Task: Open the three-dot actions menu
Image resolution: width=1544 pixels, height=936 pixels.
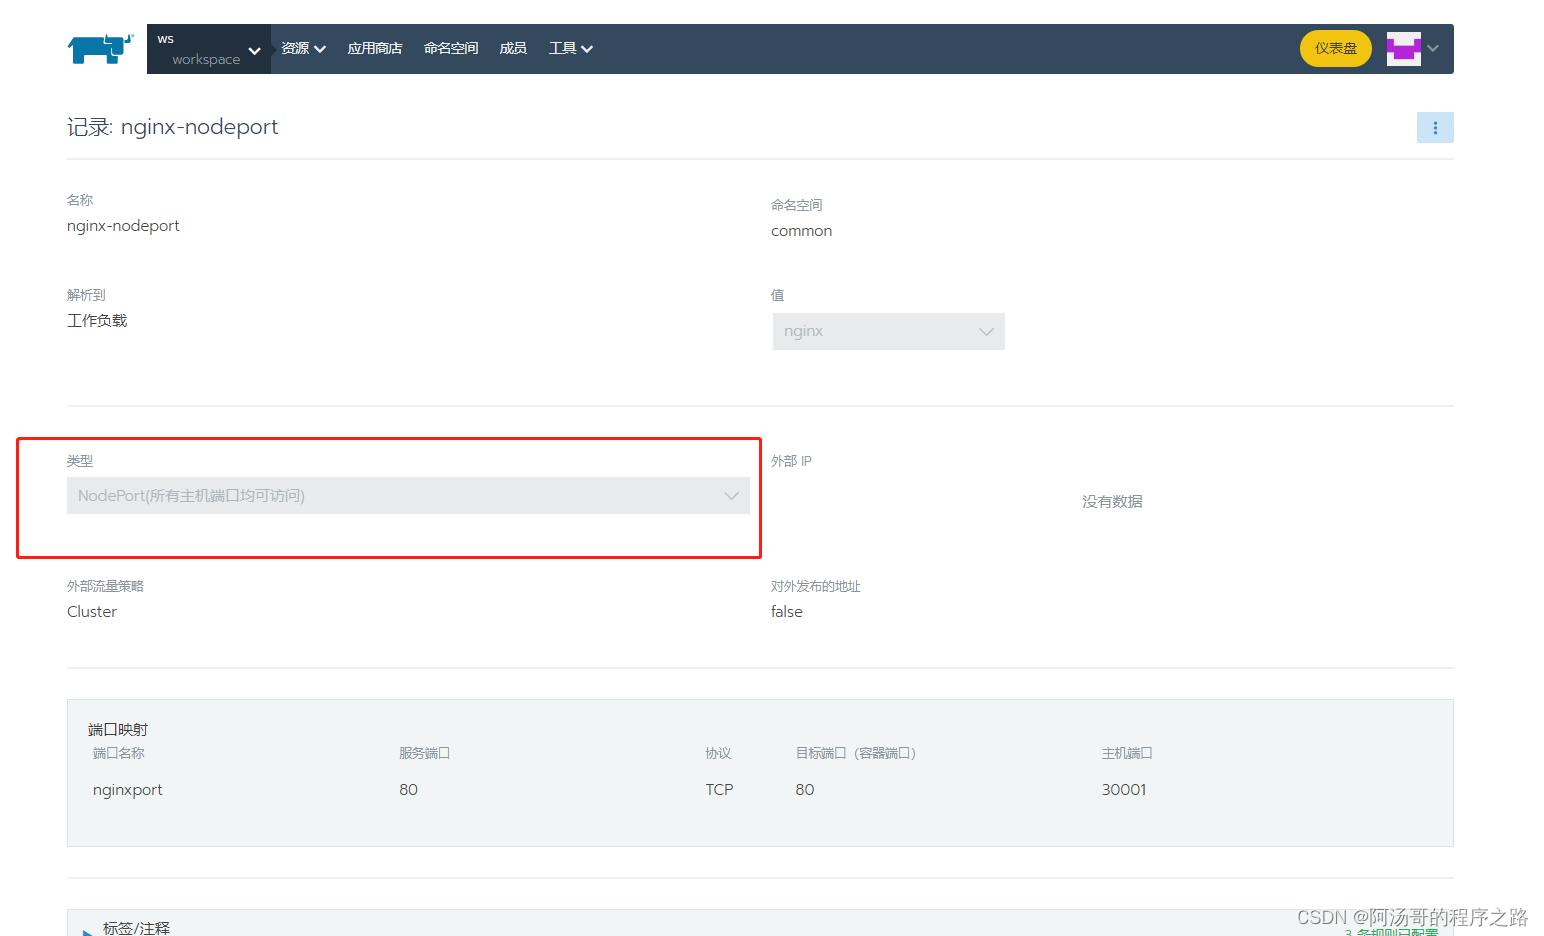Action: [x=1435, y=128]
